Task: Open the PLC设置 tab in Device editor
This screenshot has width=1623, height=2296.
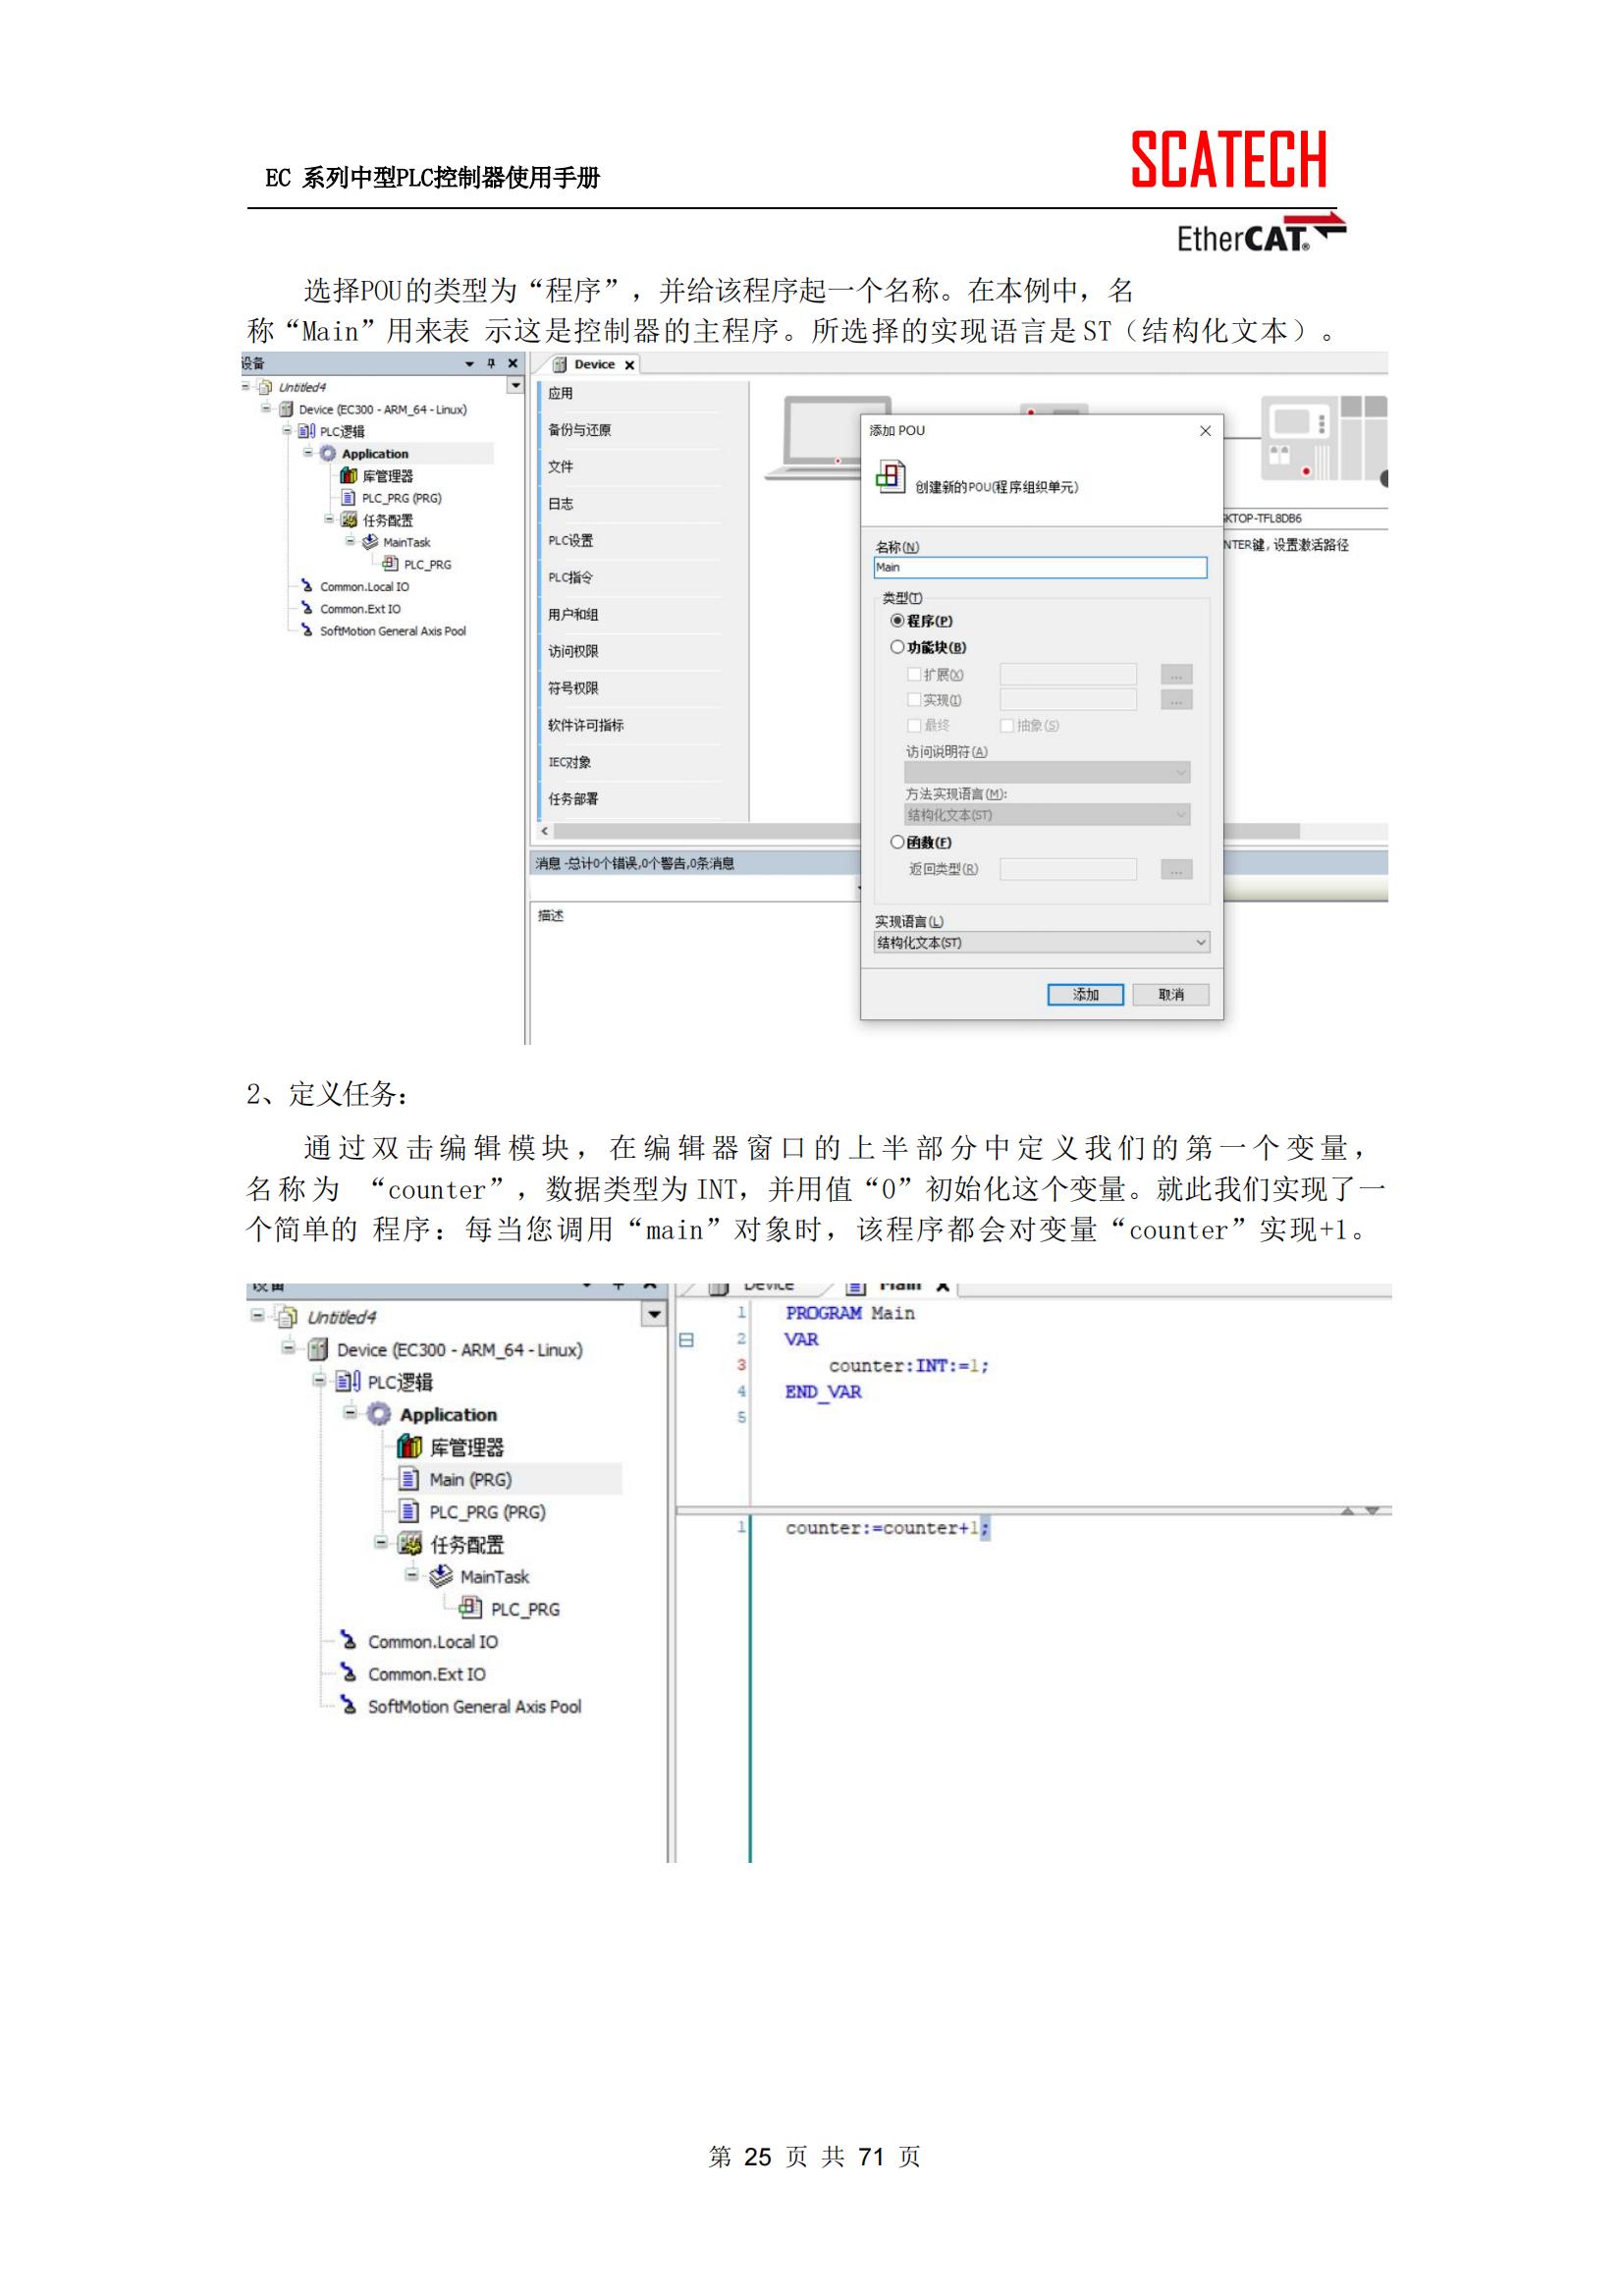Action: pos(571,541)
